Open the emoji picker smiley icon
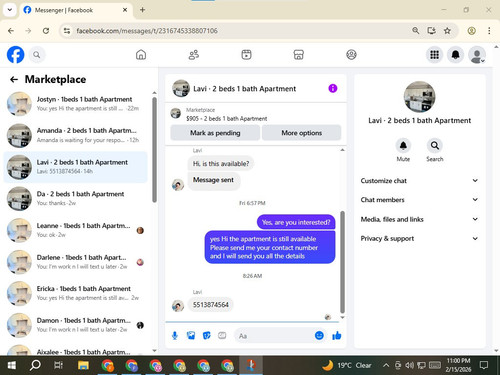 point(319,335)
